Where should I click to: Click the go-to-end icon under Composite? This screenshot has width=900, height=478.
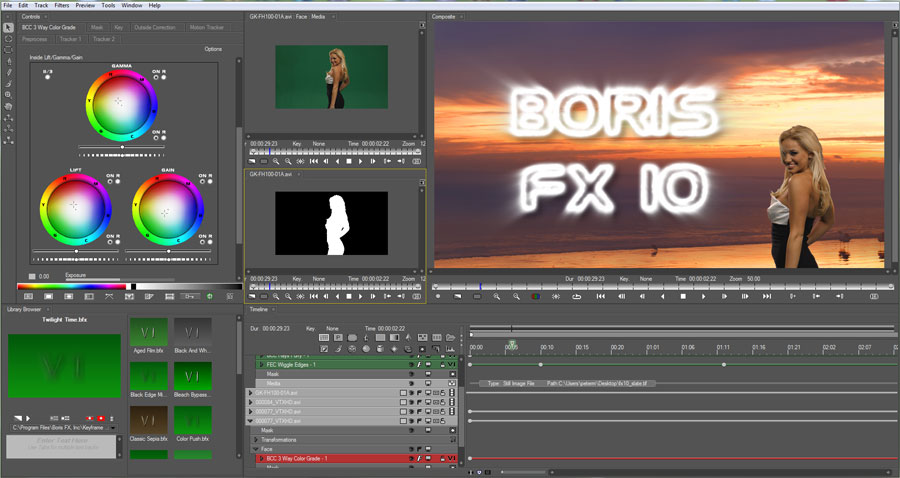click(767, 297)
